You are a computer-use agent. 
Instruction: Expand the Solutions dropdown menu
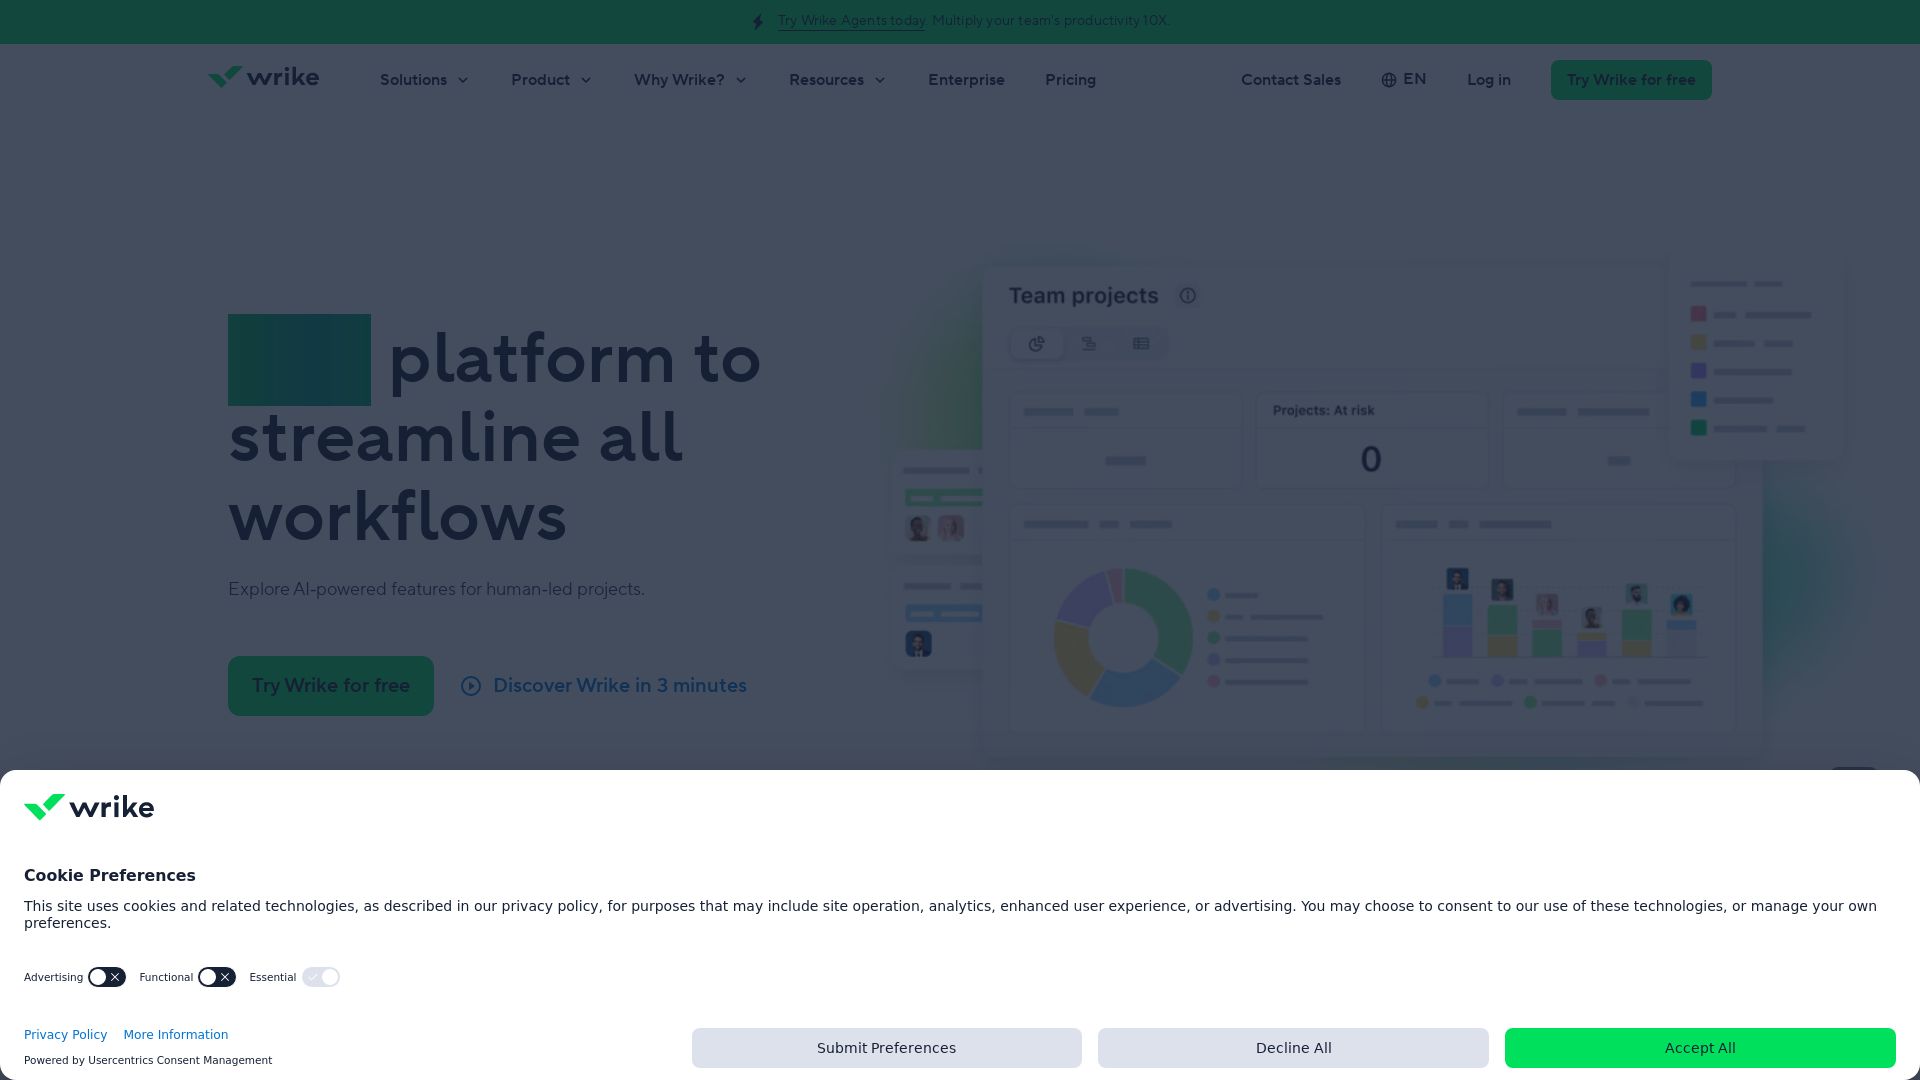pyautogui.click(x=424, y=80)
